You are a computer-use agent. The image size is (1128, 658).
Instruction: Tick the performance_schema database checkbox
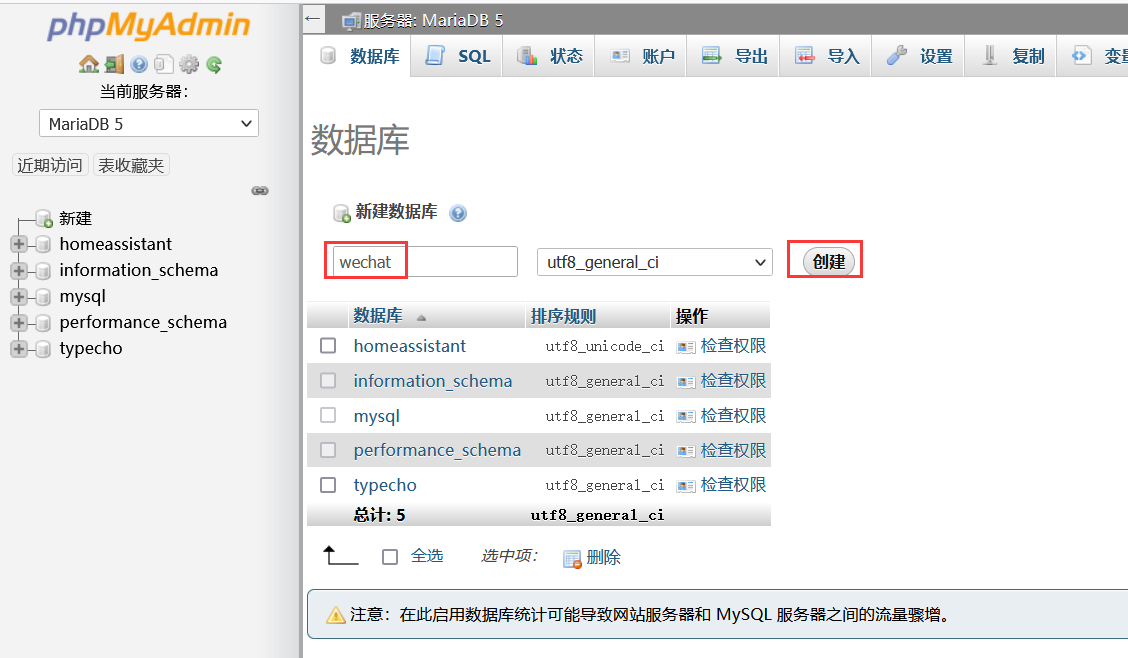click(x=328, y=449)
